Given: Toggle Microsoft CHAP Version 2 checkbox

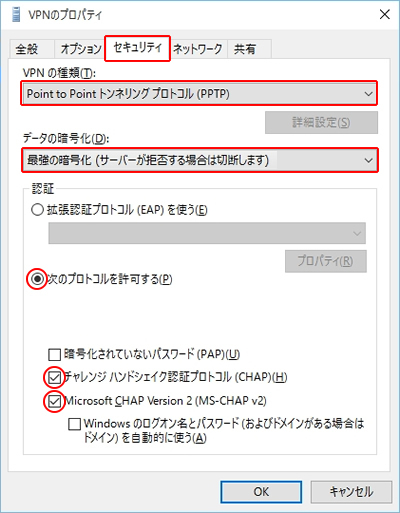Looking at the screenshot, I should point(54,401).
